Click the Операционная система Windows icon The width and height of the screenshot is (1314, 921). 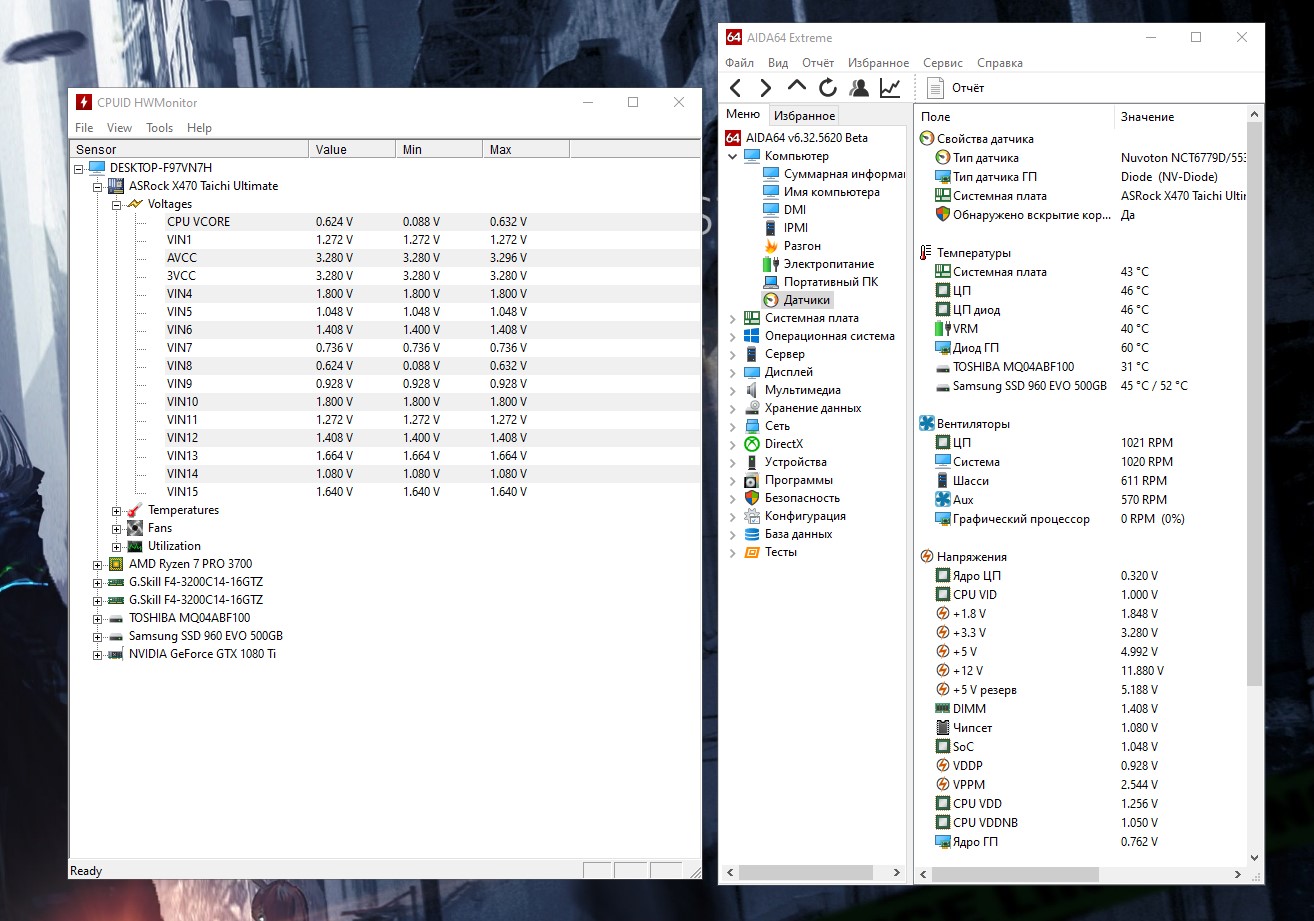752,336
